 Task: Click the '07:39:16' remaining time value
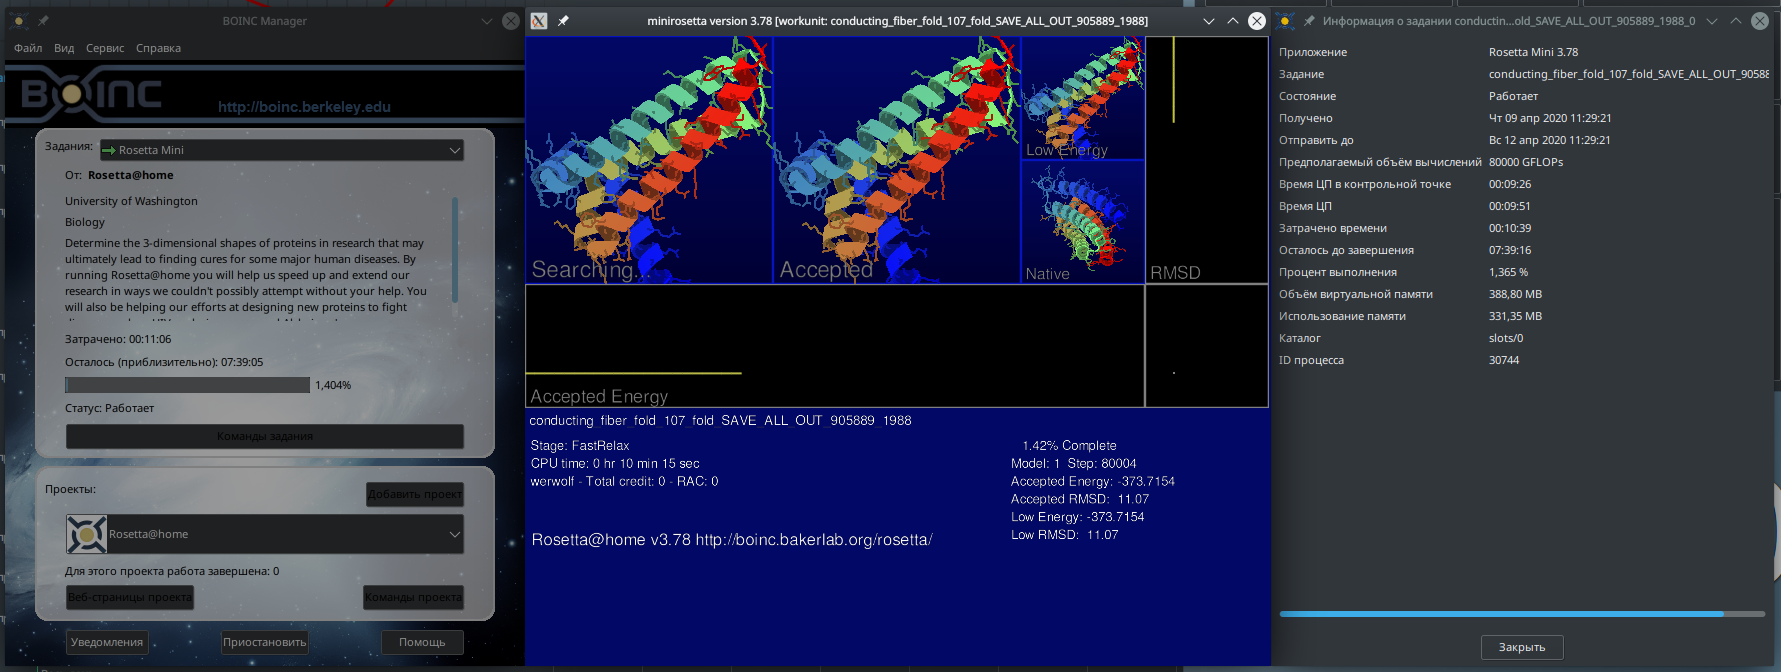1510,250
